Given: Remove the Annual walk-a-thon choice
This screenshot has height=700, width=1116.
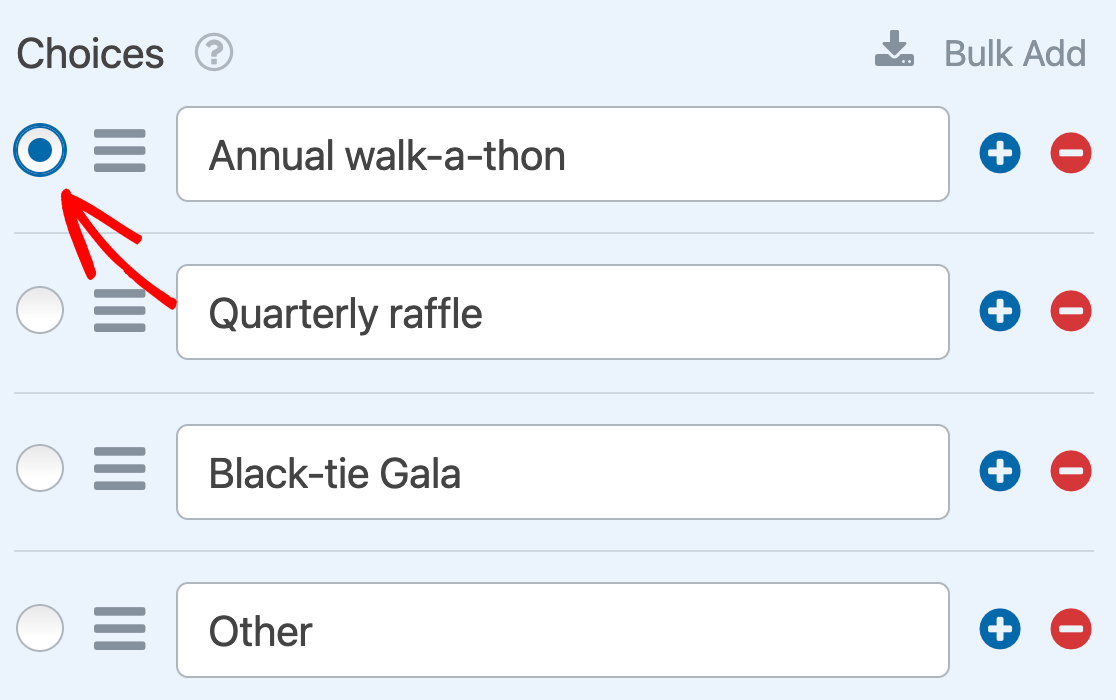Looking at the screenshot, I should 1071,153.
